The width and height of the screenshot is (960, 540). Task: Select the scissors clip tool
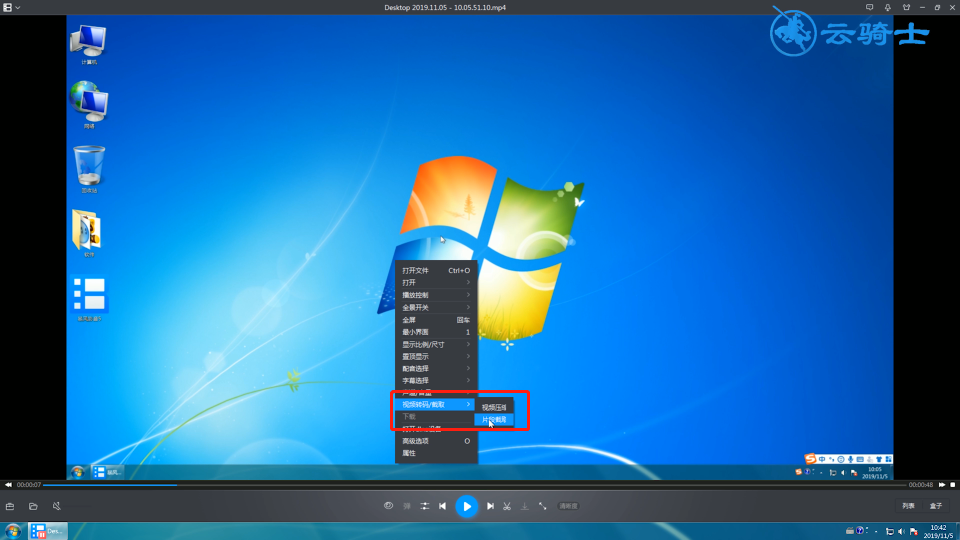click(507, 506)
